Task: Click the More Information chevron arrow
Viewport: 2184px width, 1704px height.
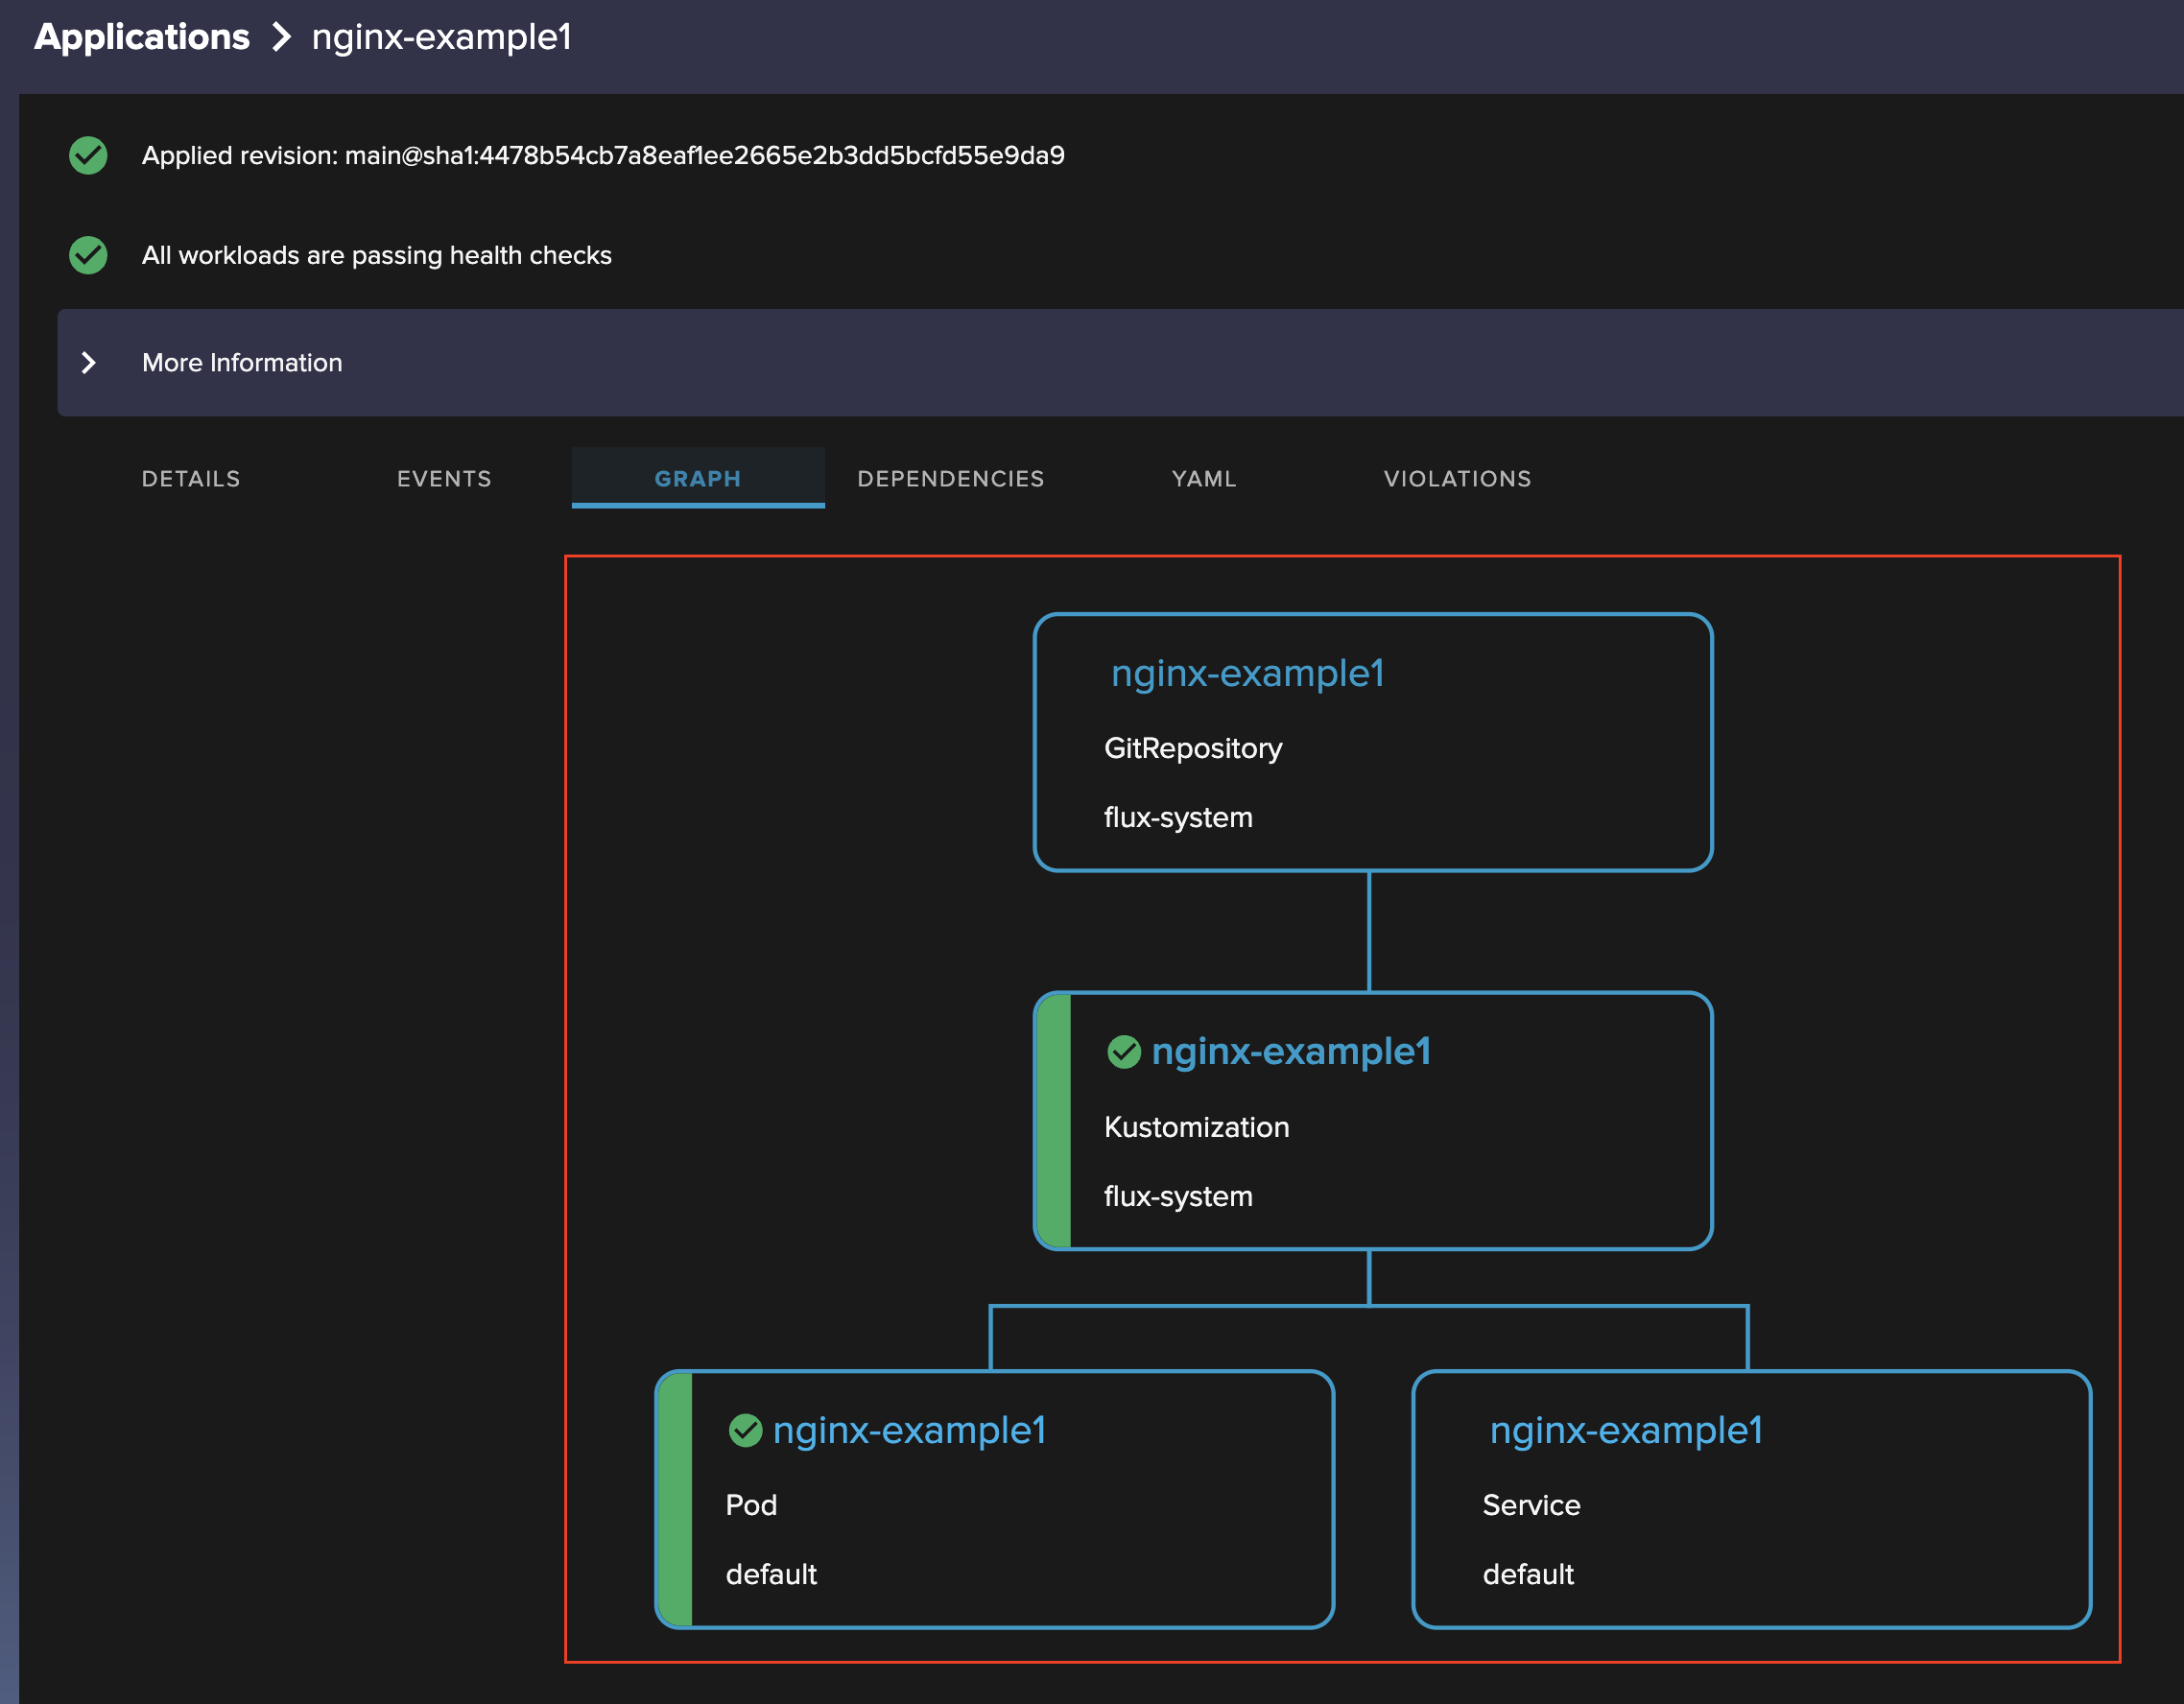Action: [x=89, y=363]
